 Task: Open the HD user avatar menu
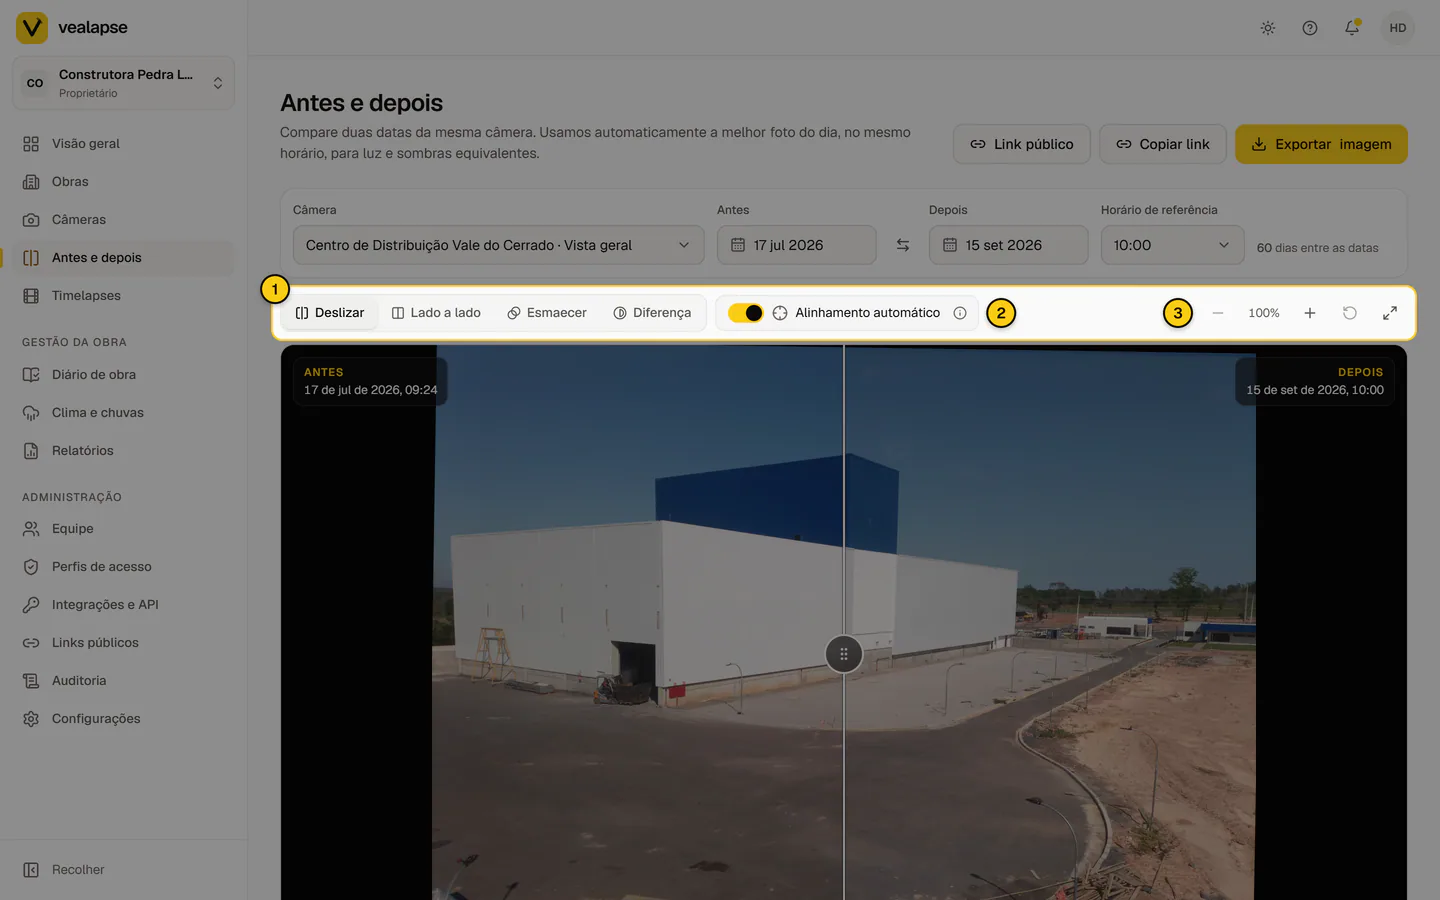[x=1398, y=28]
